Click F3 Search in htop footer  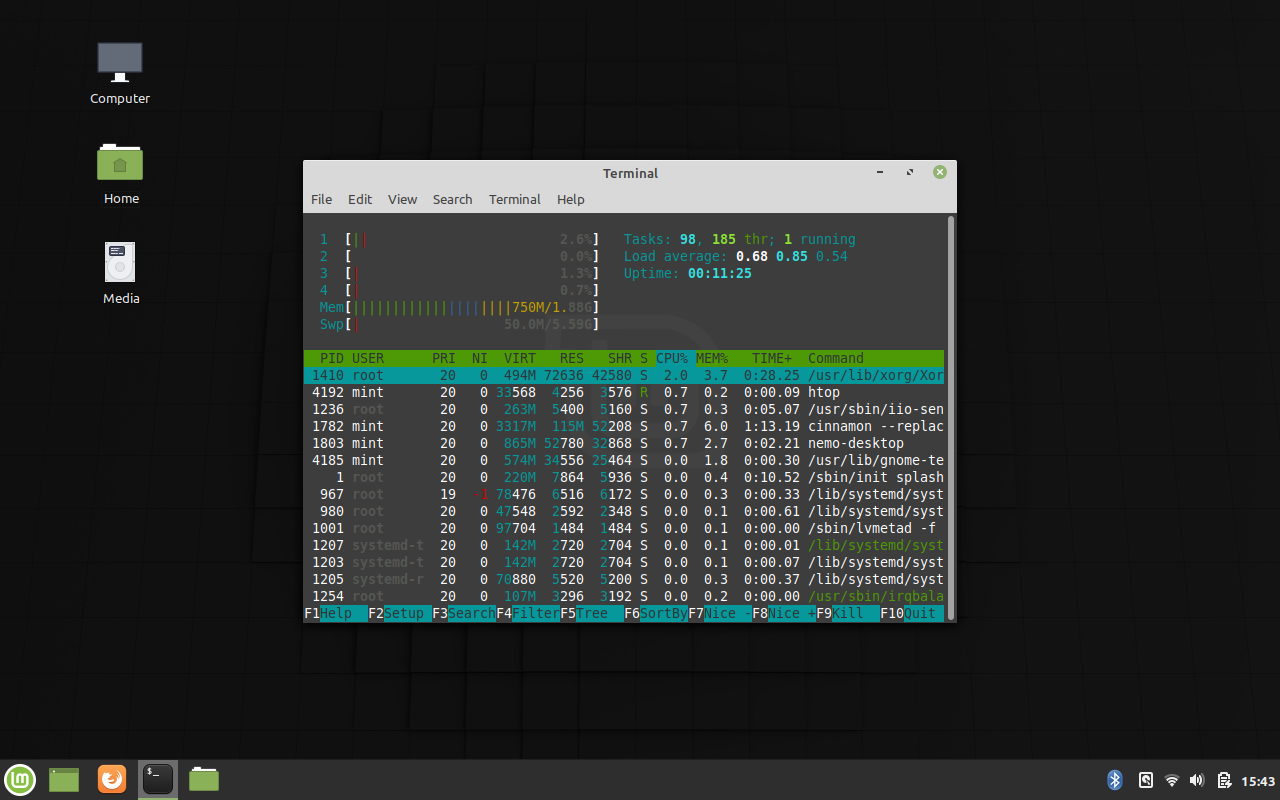coord(464,613)
